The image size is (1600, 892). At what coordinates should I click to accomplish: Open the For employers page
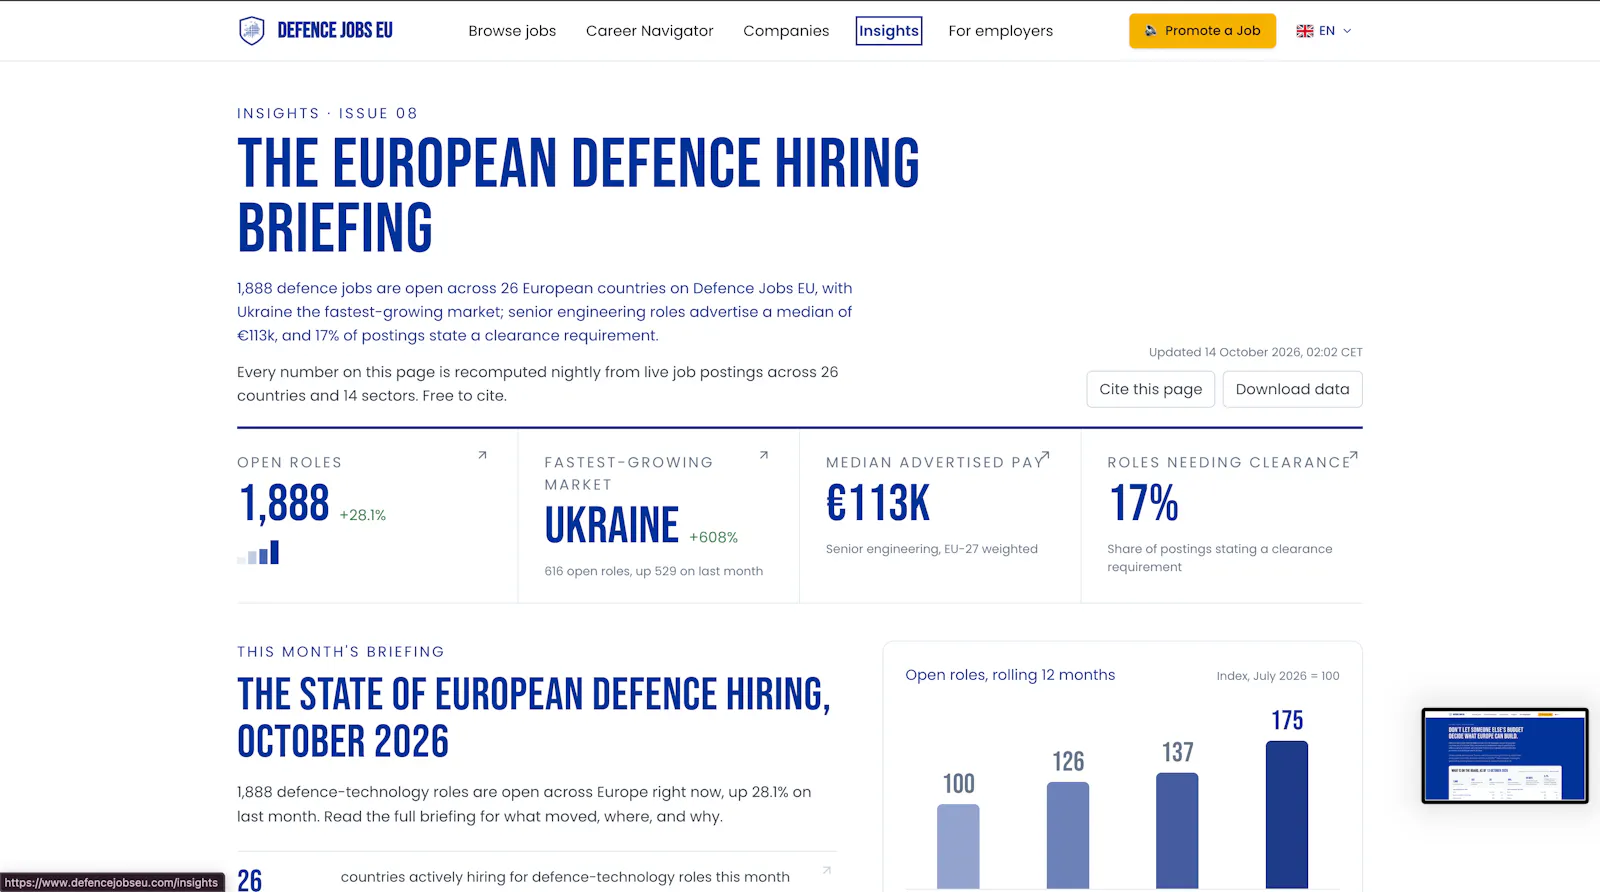pyautogui.click(x=1001, y=31)
